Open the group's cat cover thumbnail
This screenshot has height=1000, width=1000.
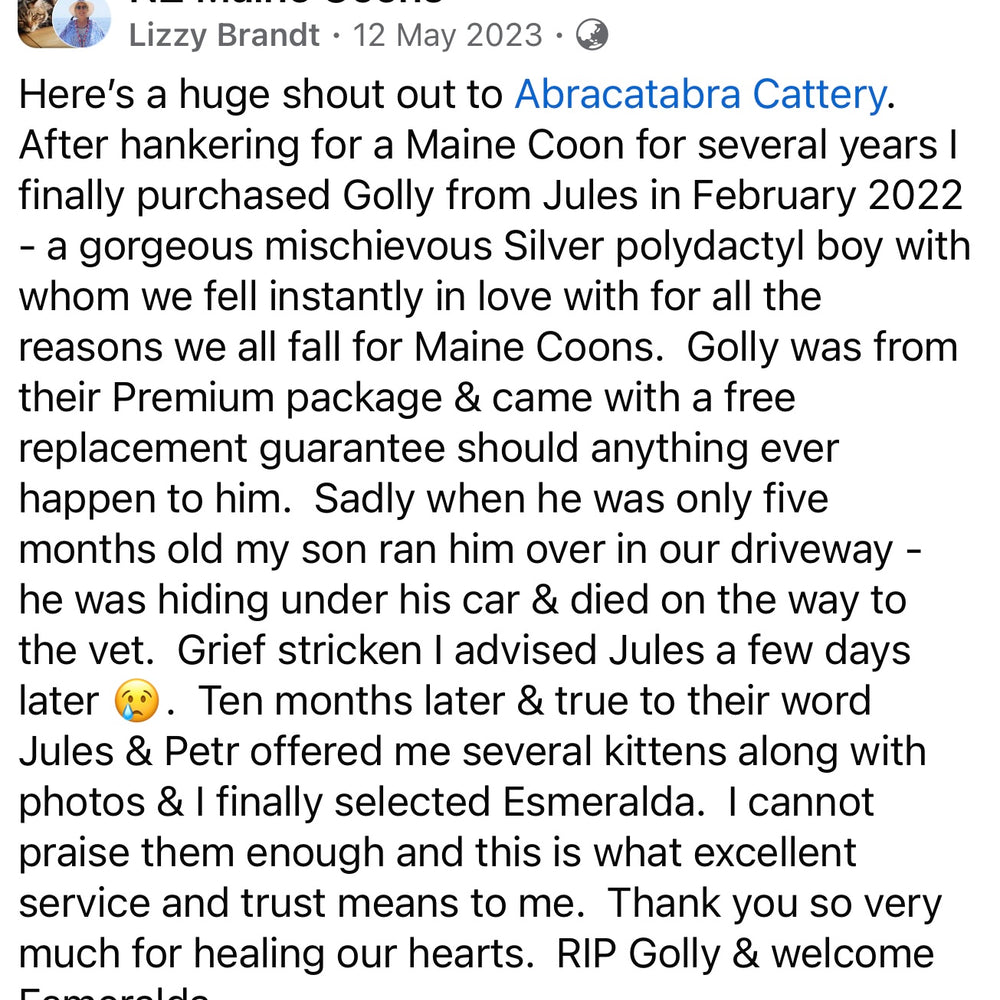coord(36,23)
